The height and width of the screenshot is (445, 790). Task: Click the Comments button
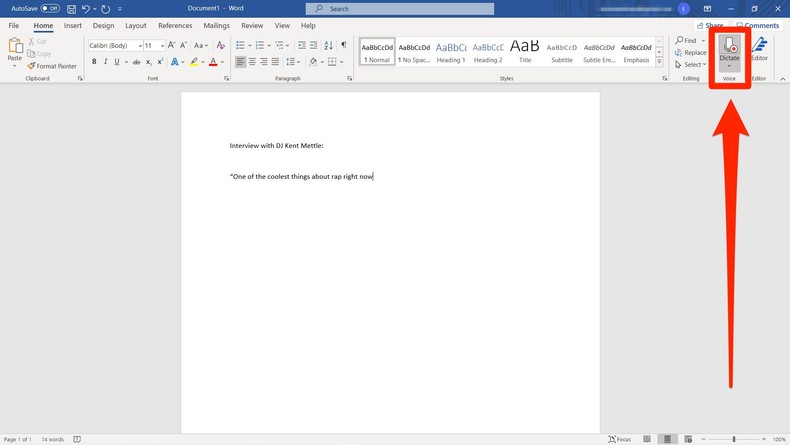(758, 26)
